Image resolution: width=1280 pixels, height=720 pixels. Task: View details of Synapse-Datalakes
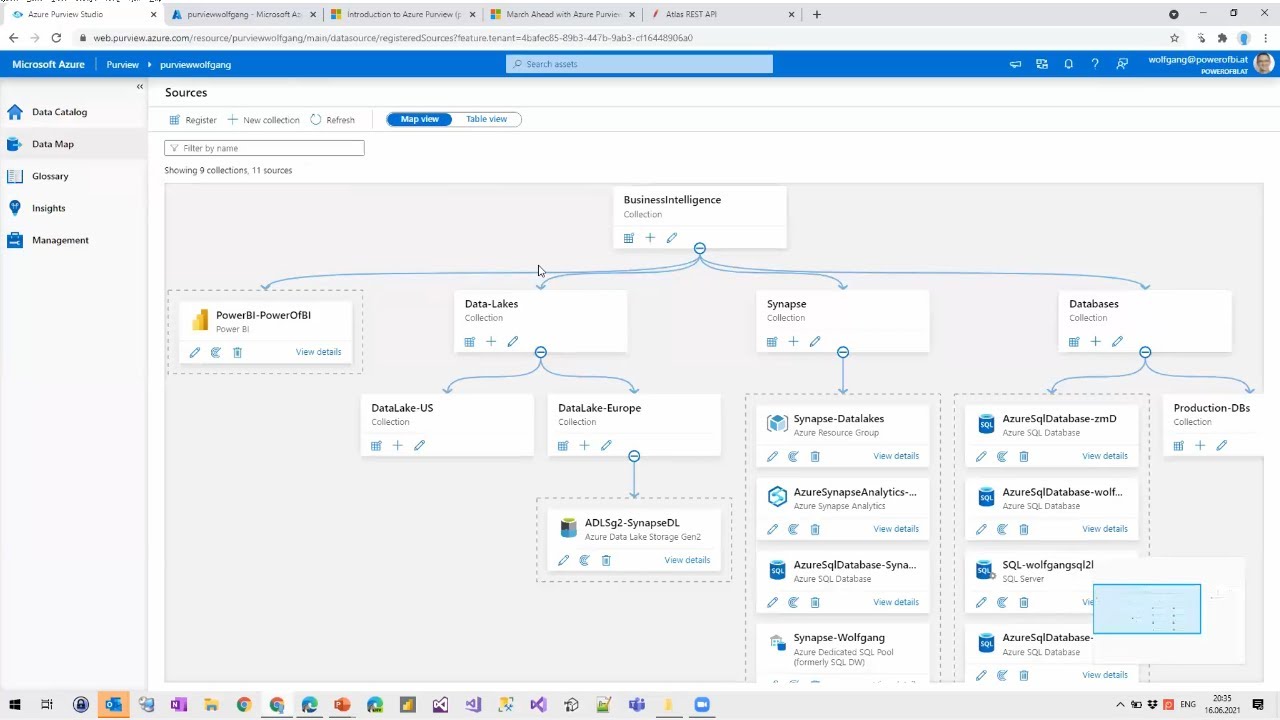[x=896, y=456]
